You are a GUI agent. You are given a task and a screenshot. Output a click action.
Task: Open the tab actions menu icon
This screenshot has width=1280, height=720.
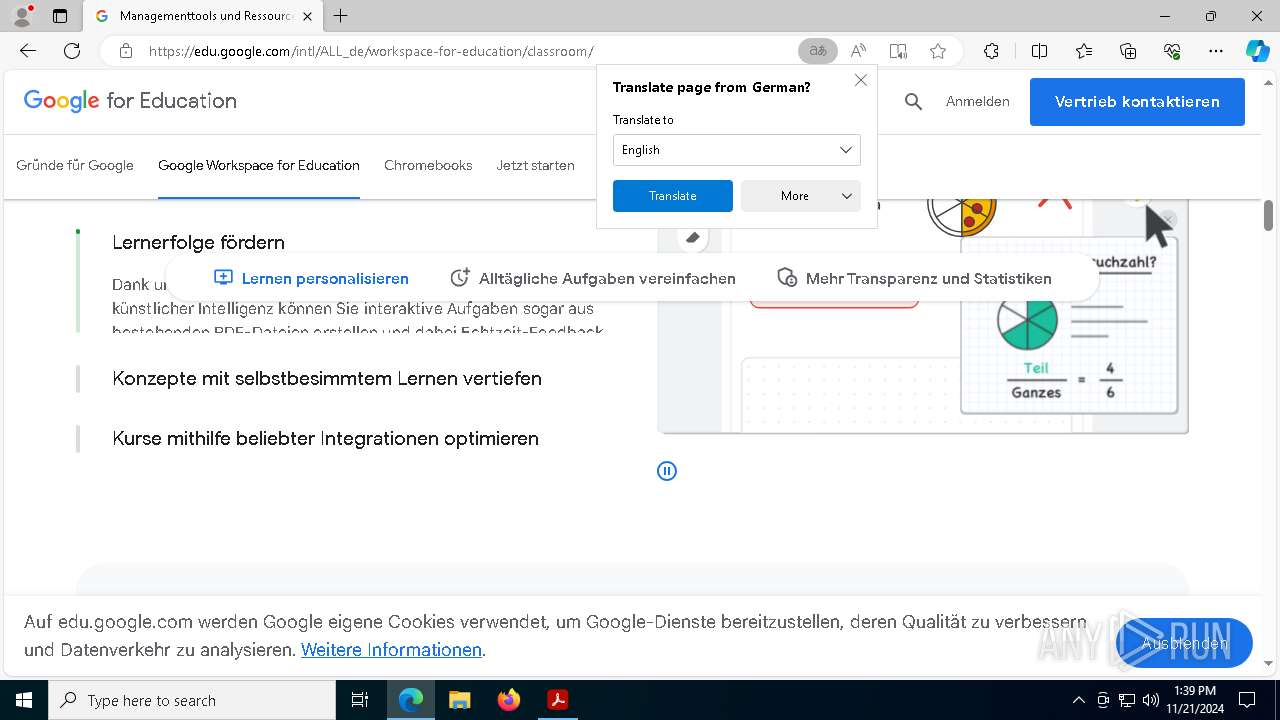60,16
